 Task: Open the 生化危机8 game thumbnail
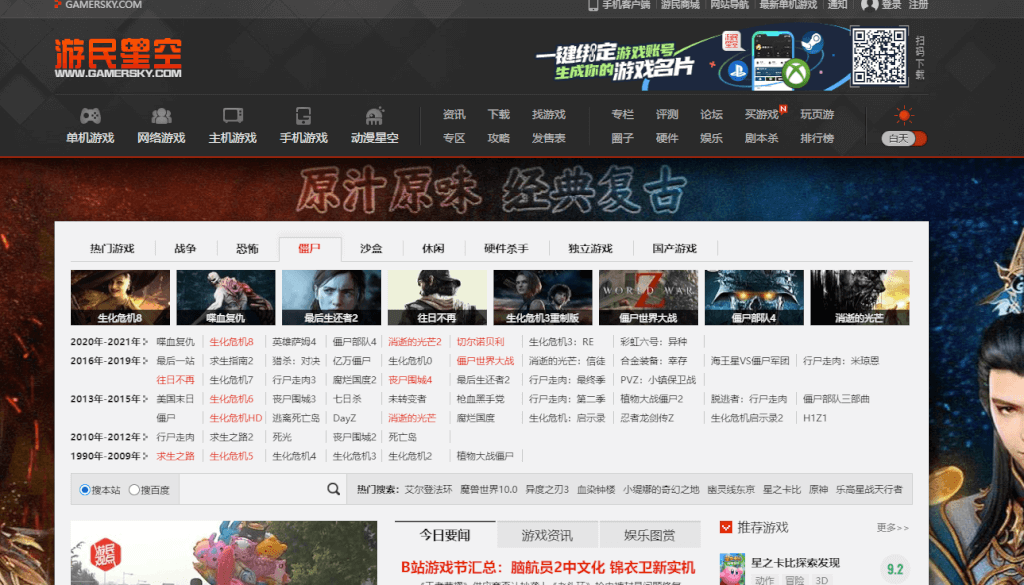(x=120, y=298)
